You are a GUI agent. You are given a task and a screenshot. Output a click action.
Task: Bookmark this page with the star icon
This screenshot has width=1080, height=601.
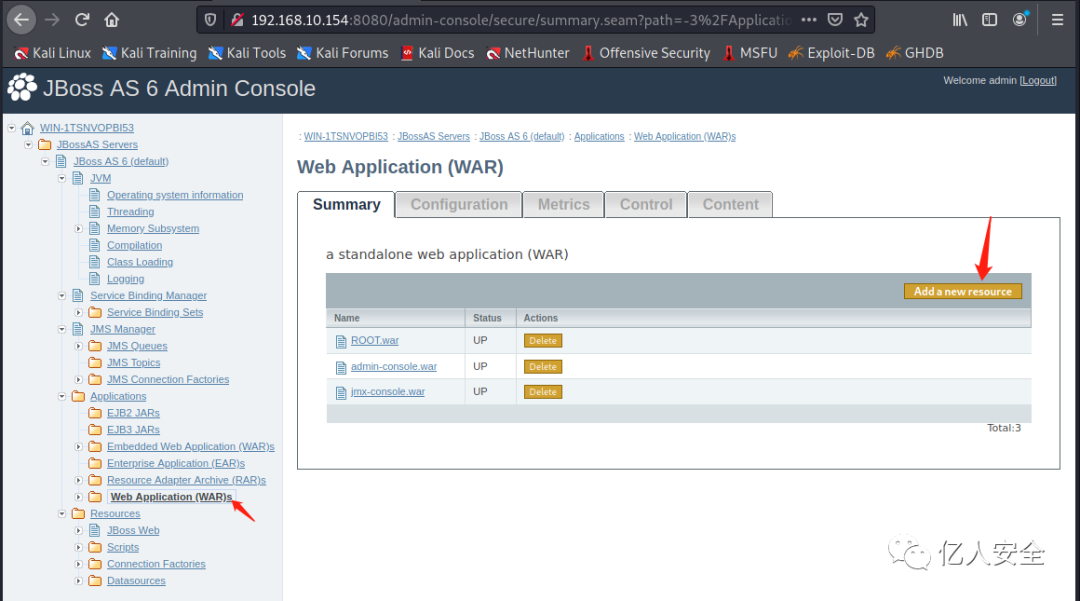tap(861, 20)
